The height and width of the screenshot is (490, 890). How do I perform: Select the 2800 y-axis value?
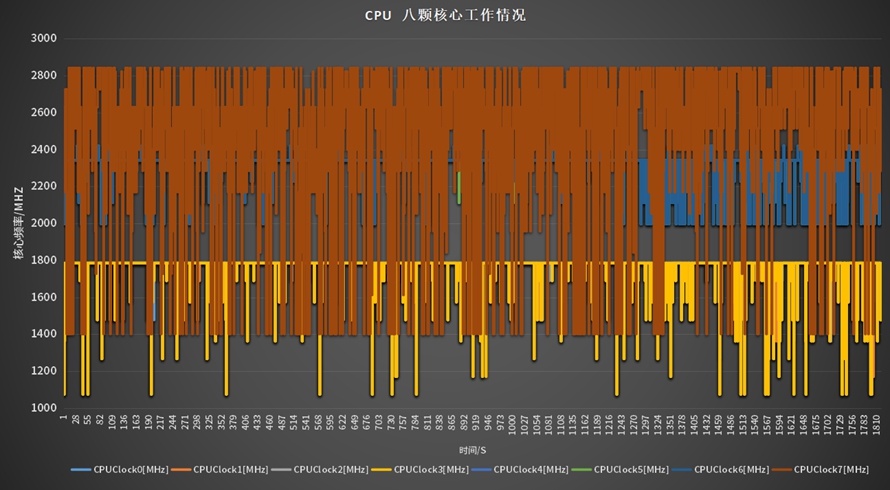pyautogui.click(x=44, y=76)
